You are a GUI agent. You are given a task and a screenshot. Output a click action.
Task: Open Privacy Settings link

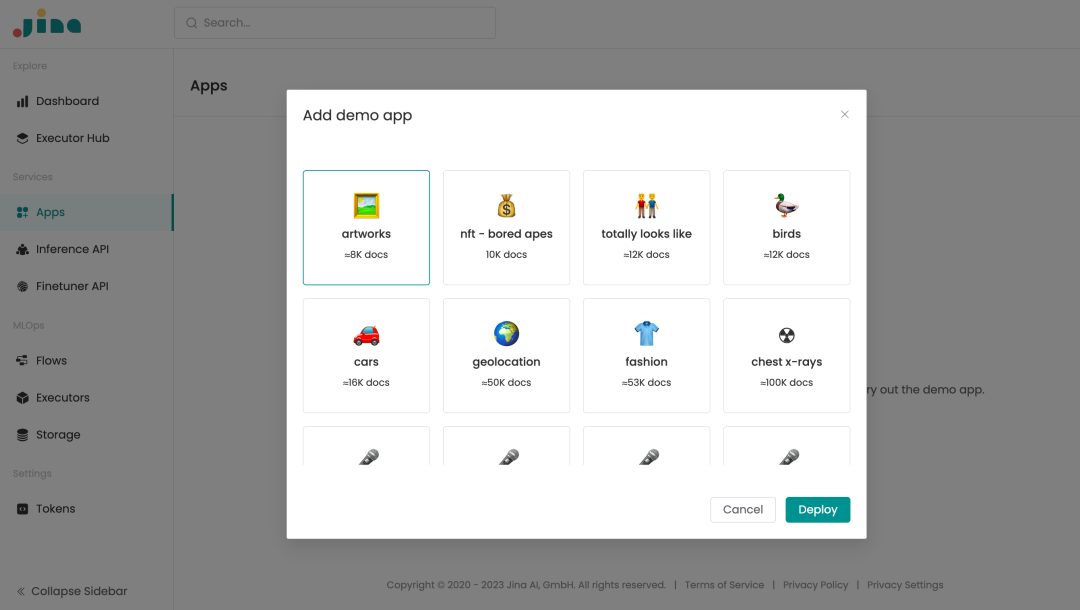click(x=905, y=585)
